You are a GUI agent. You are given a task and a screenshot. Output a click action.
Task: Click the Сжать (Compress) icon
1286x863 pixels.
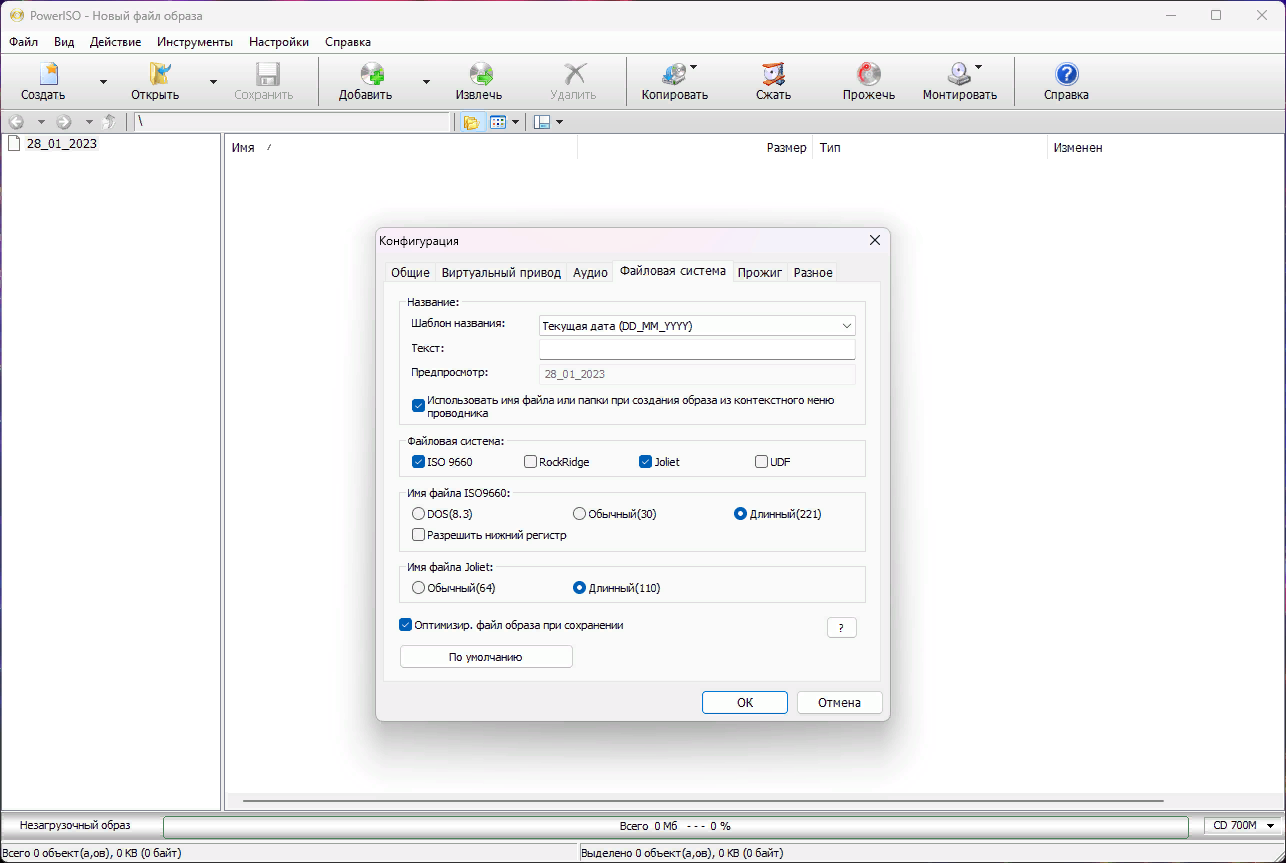770,80
